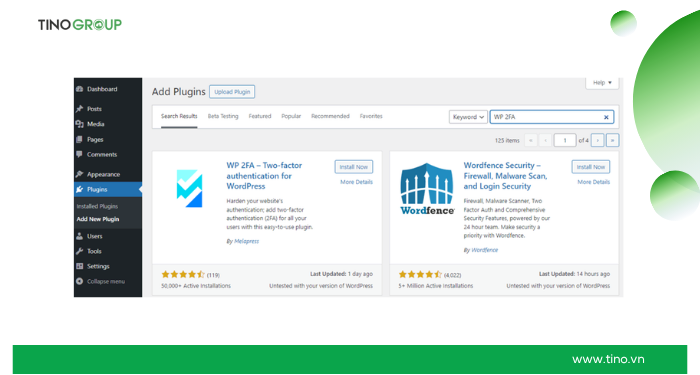
Task: Open the Comments menu item
Action: tap(108, 154)
